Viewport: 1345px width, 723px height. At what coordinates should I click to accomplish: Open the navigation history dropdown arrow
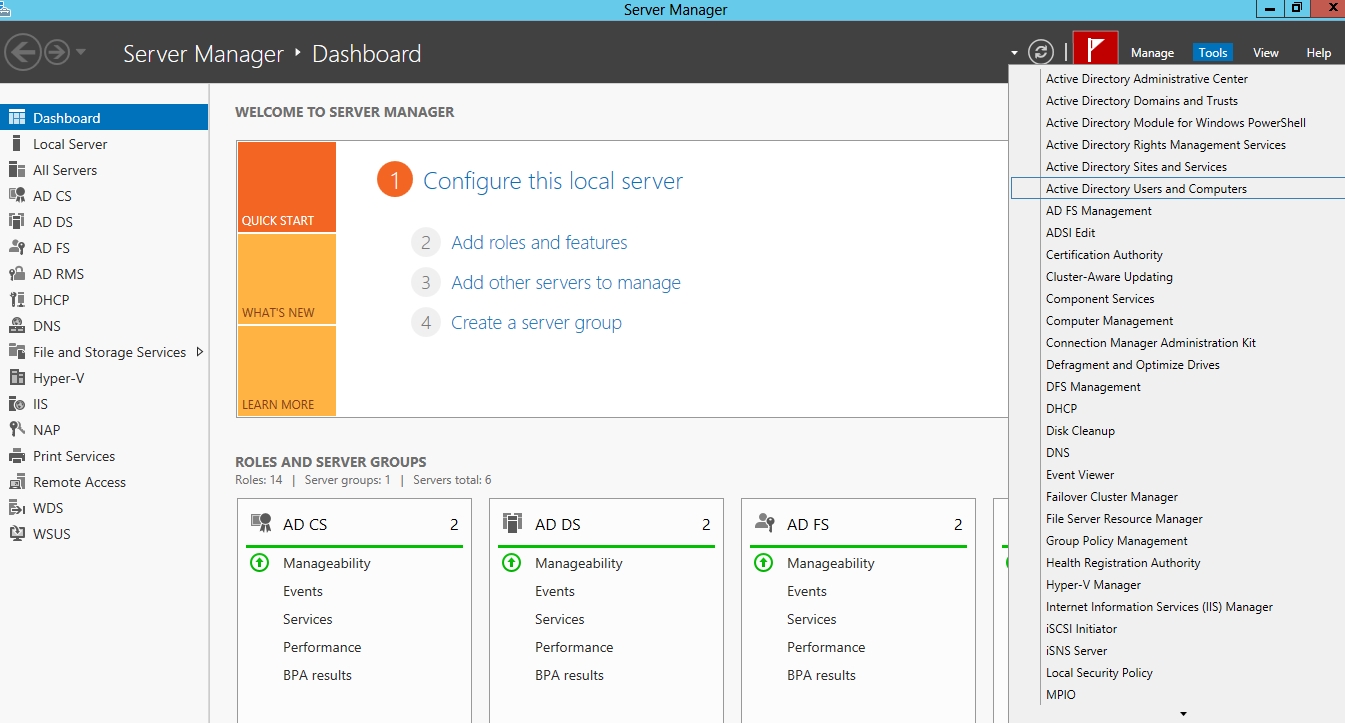(81, 52)
